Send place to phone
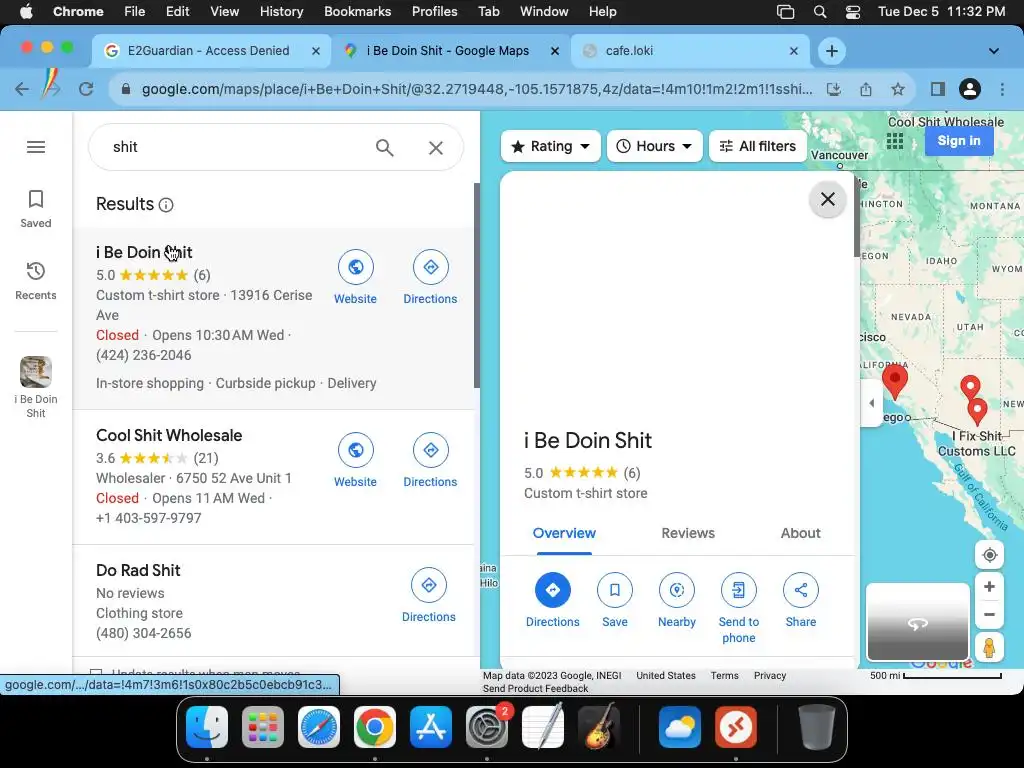This screenshot has height=768, width=1024. 739,609
